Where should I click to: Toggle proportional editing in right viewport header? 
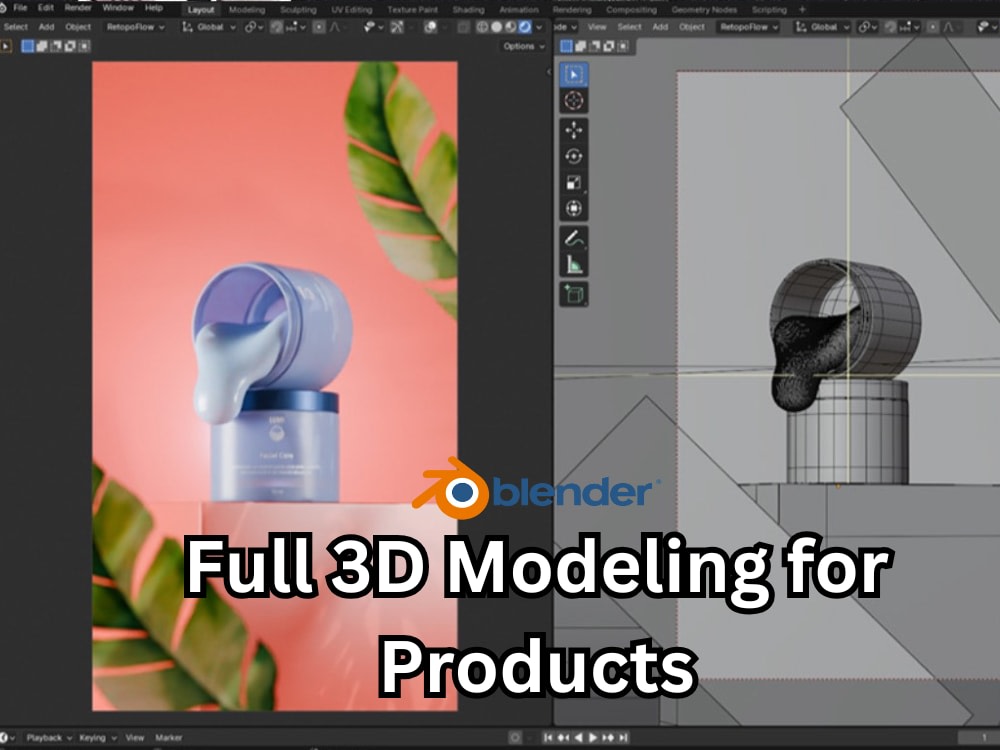[x=932, y=27]
